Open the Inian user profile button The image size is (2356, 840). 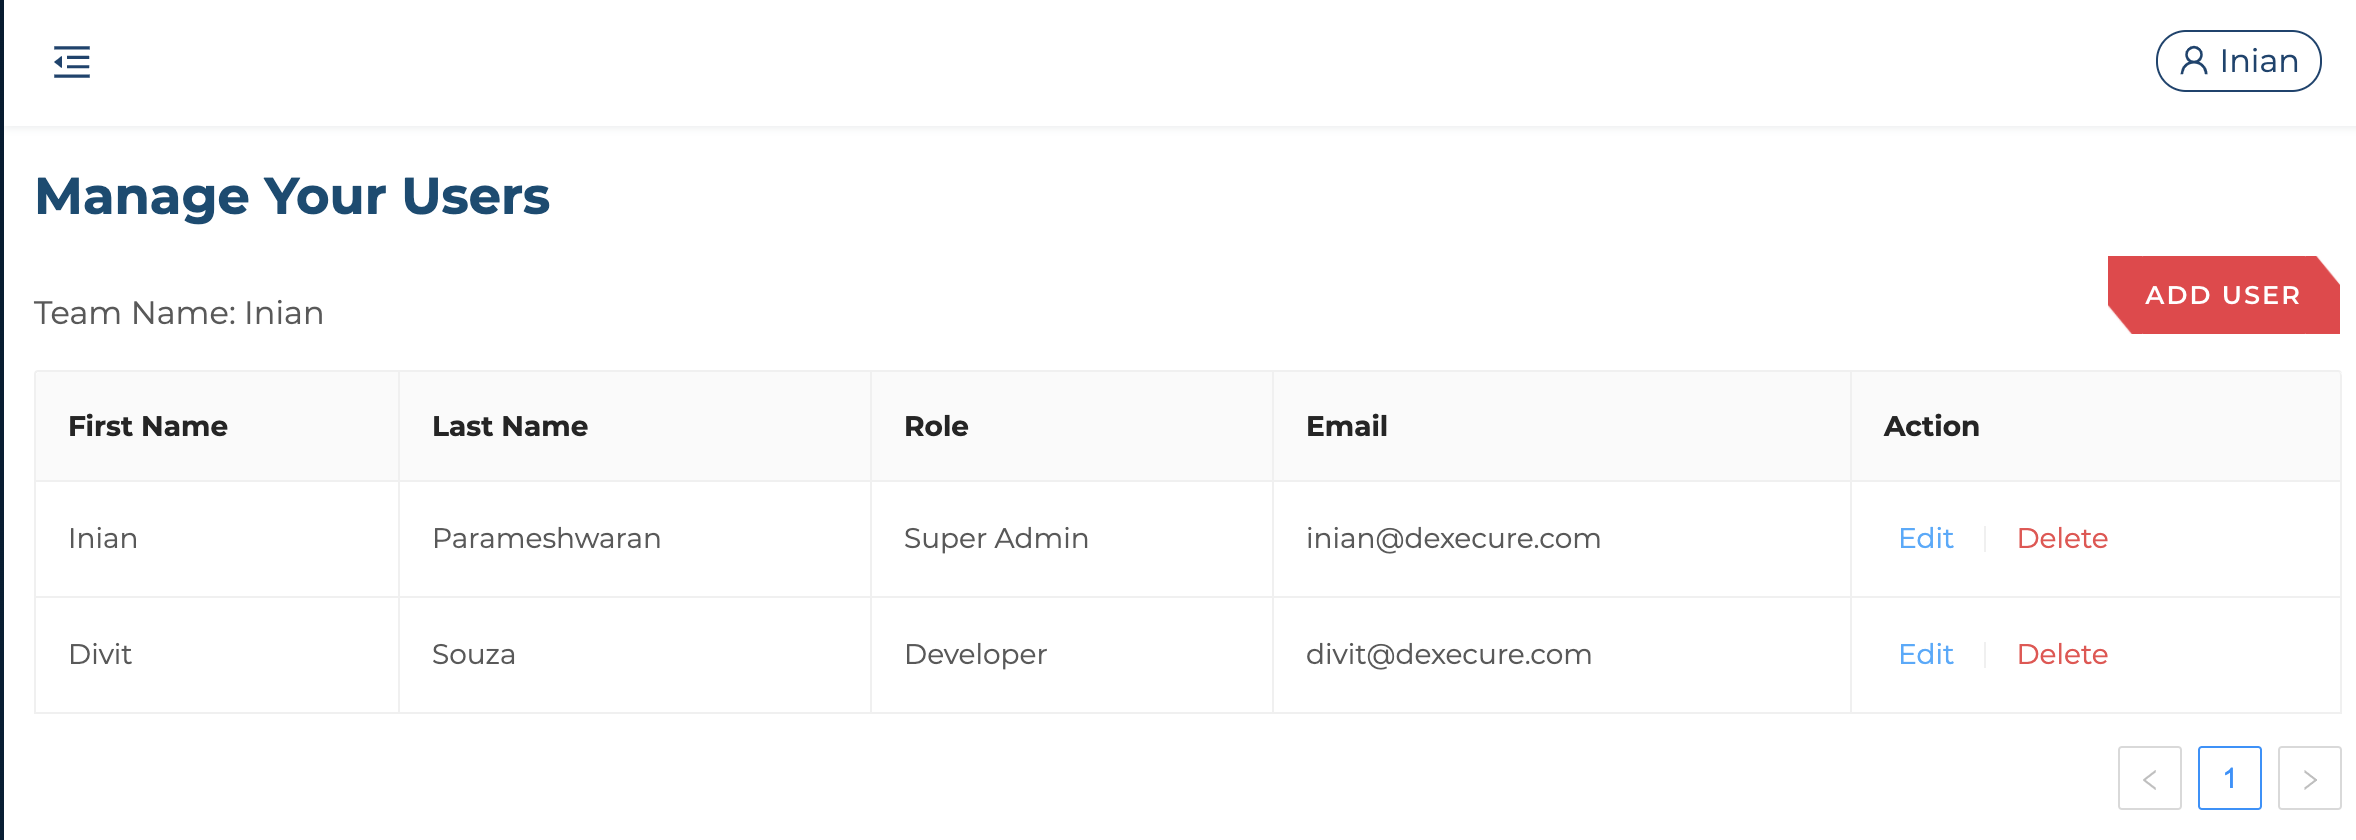pos(2238,61)
